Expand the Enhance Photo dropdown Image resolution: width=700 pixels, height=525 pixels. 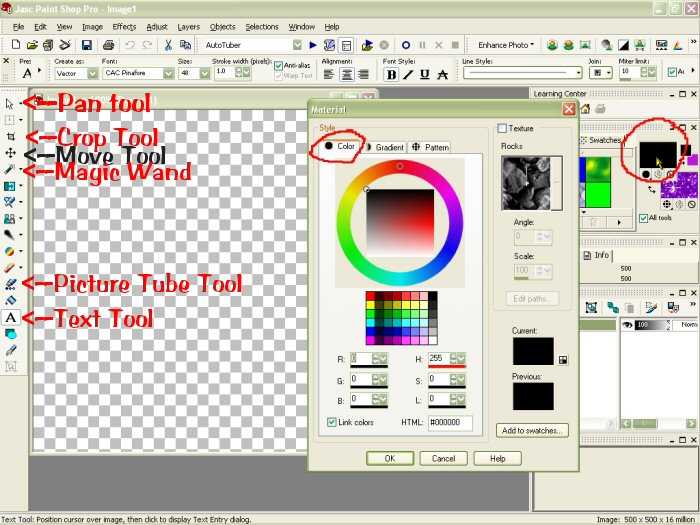tap(506, 45)
